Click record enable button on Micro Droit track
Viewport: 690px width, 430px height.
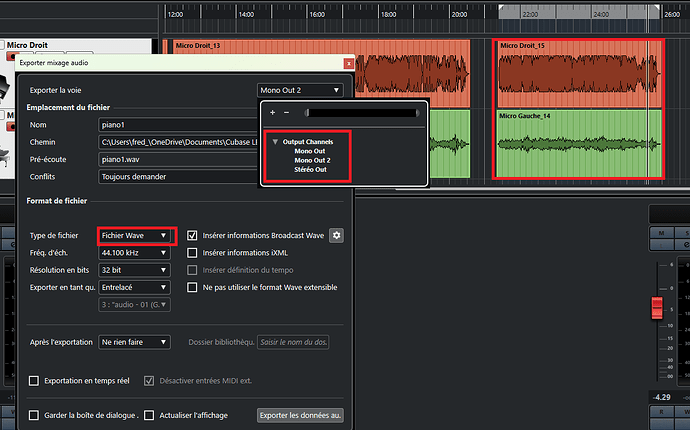(x=11, y=57)
